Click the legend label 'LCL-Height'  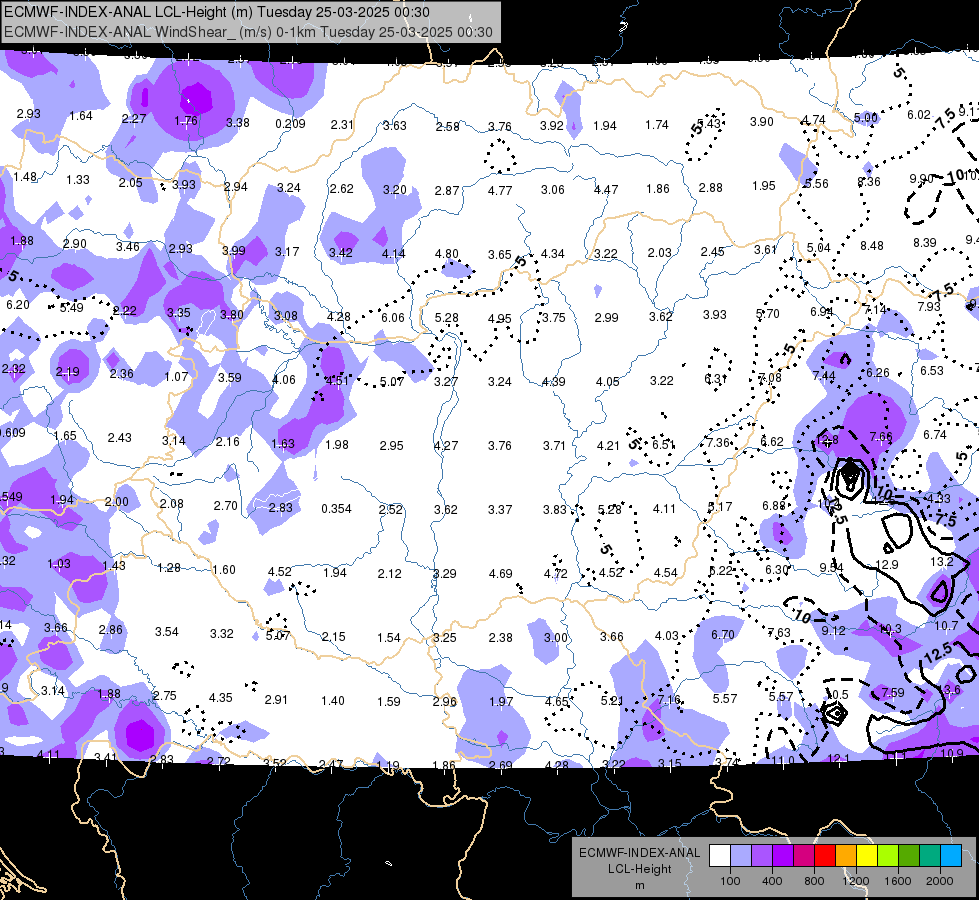pyautogui.click(x=639, y=869)
